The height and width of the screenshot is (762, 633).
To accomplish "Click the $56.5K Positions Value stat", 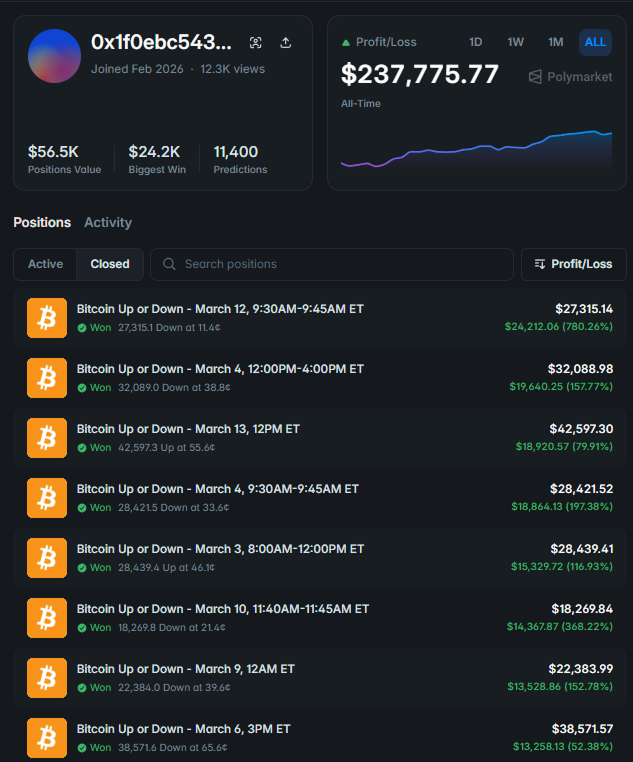I will coord(64,159).
